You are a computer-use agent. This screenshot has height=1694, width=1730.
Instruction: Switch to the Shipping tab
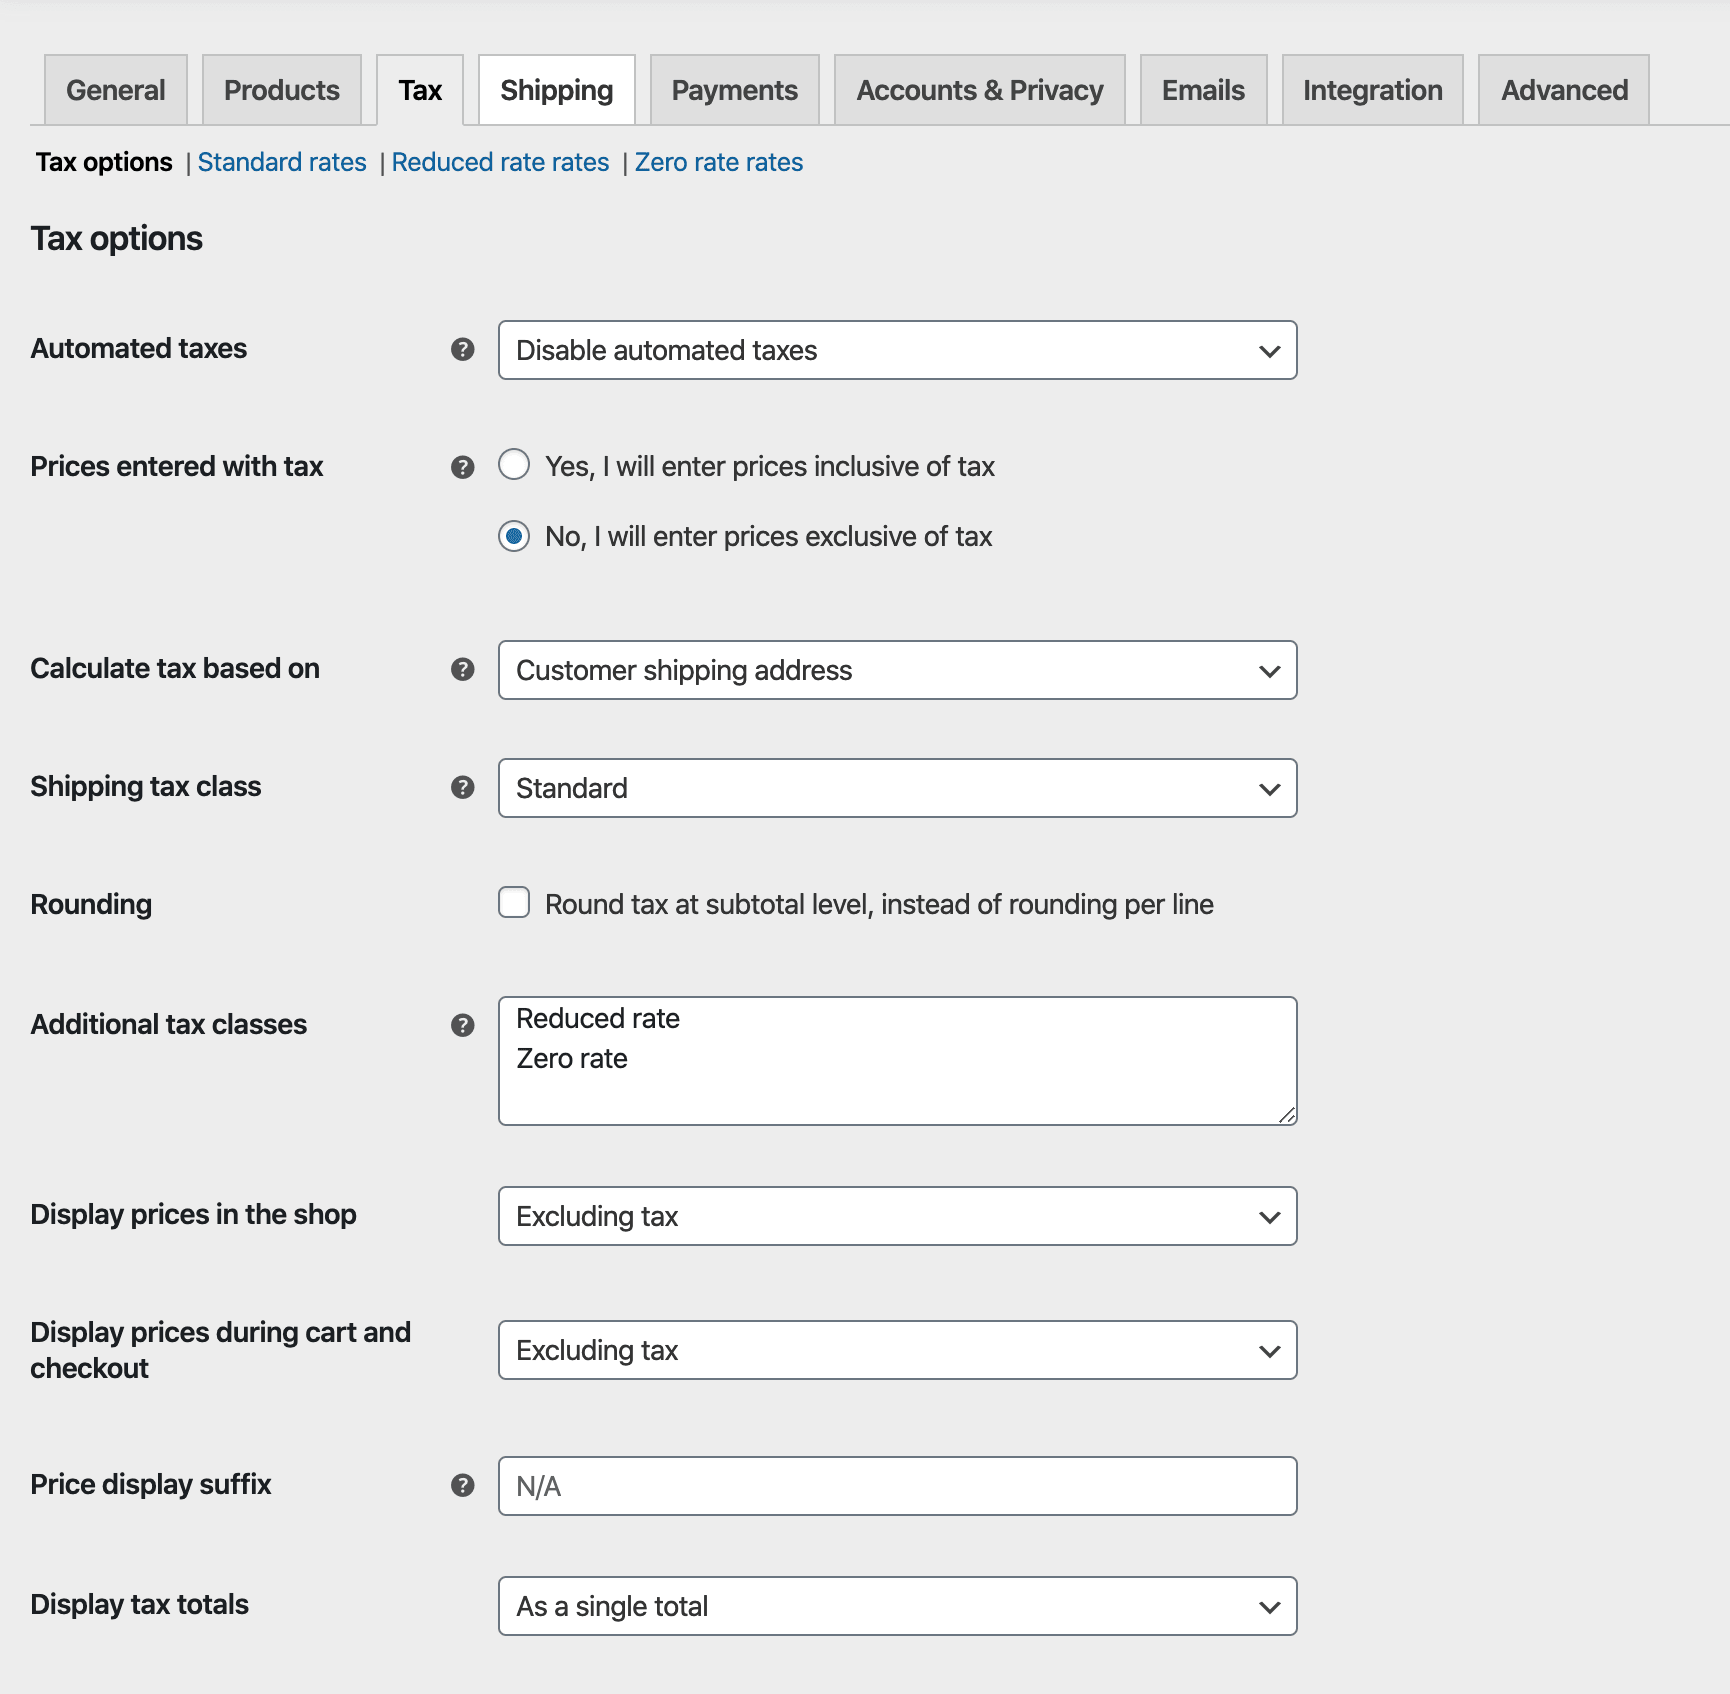[556, 90]
